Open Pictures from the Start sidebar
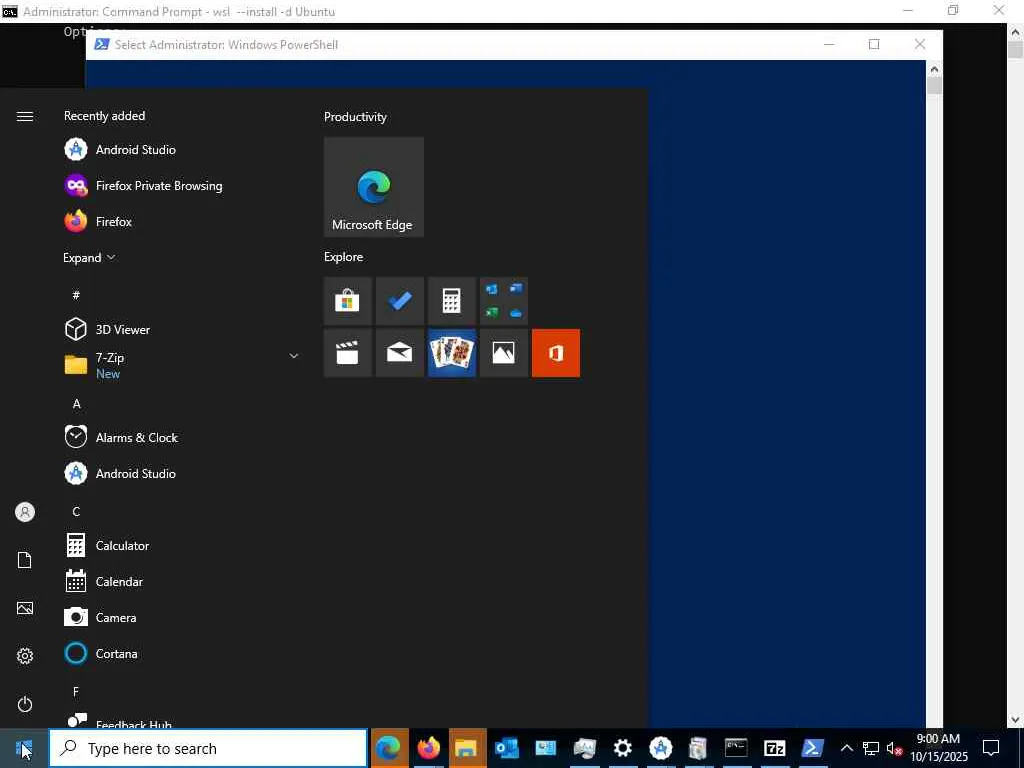The image size is (1024, 768). pyautogui.click(x=25, y=608)
